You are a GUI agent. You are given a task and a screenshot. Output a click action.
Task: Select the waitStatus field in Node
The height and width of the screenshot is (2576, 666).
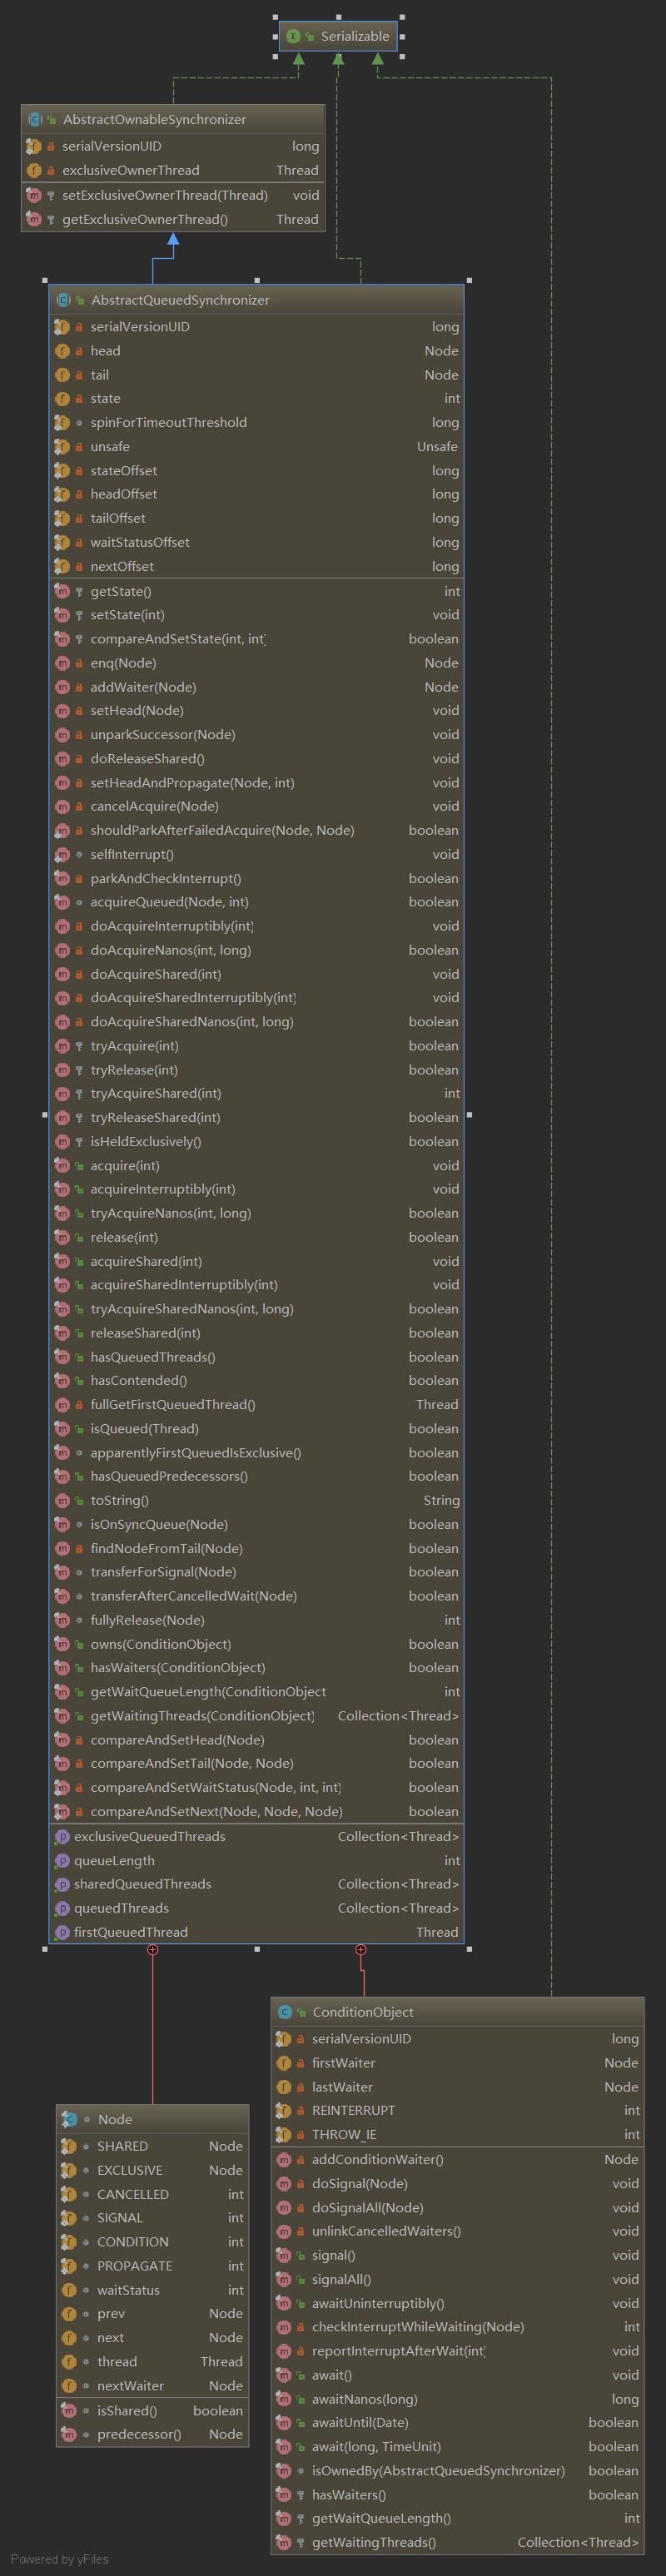pyautogui.click(x=128, y=2290)
